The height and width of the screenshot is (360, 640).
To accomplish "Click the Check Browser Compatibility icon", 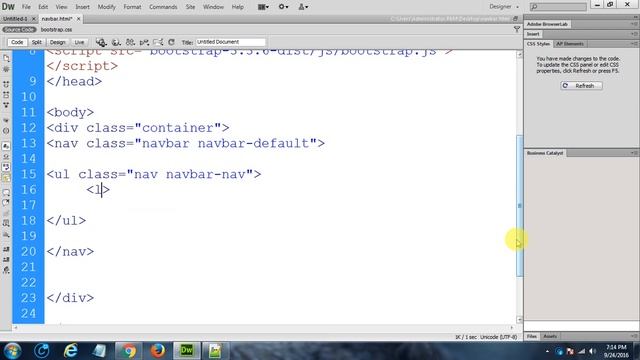I will click(158, 42).
